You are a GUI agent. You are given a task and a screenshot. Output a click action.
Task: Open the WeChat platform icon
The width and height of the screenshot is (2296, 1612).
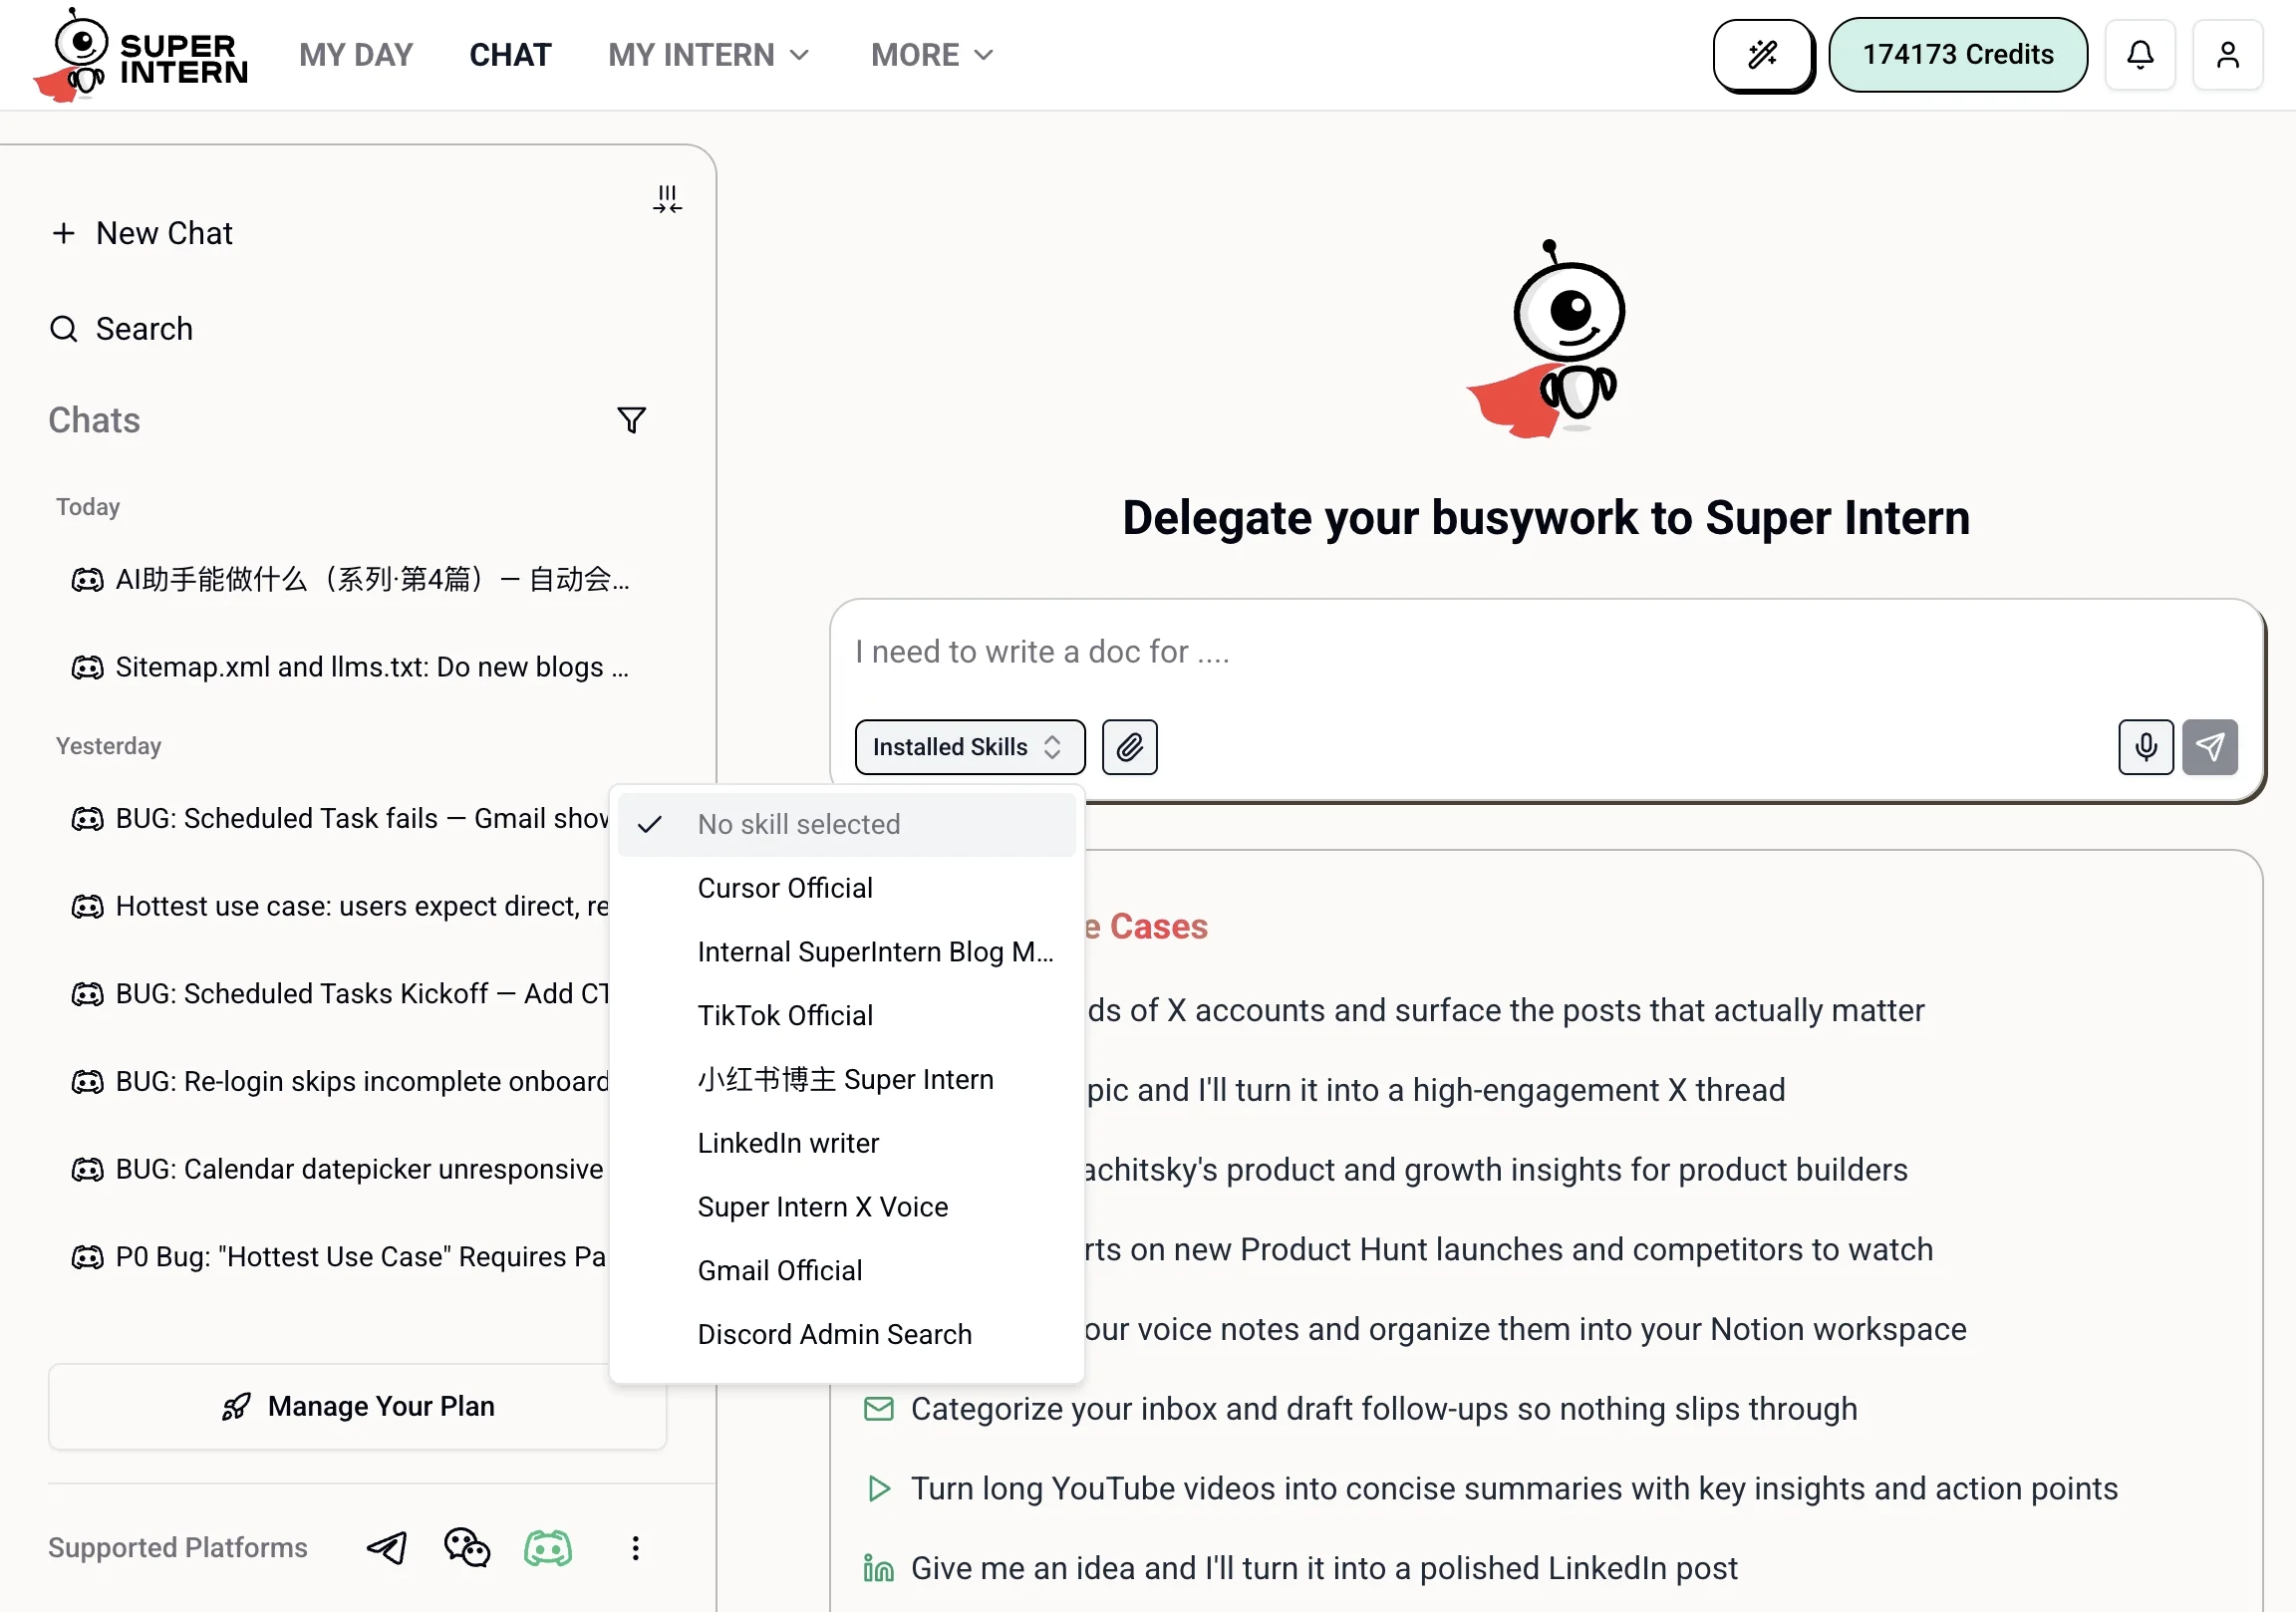467,1548
